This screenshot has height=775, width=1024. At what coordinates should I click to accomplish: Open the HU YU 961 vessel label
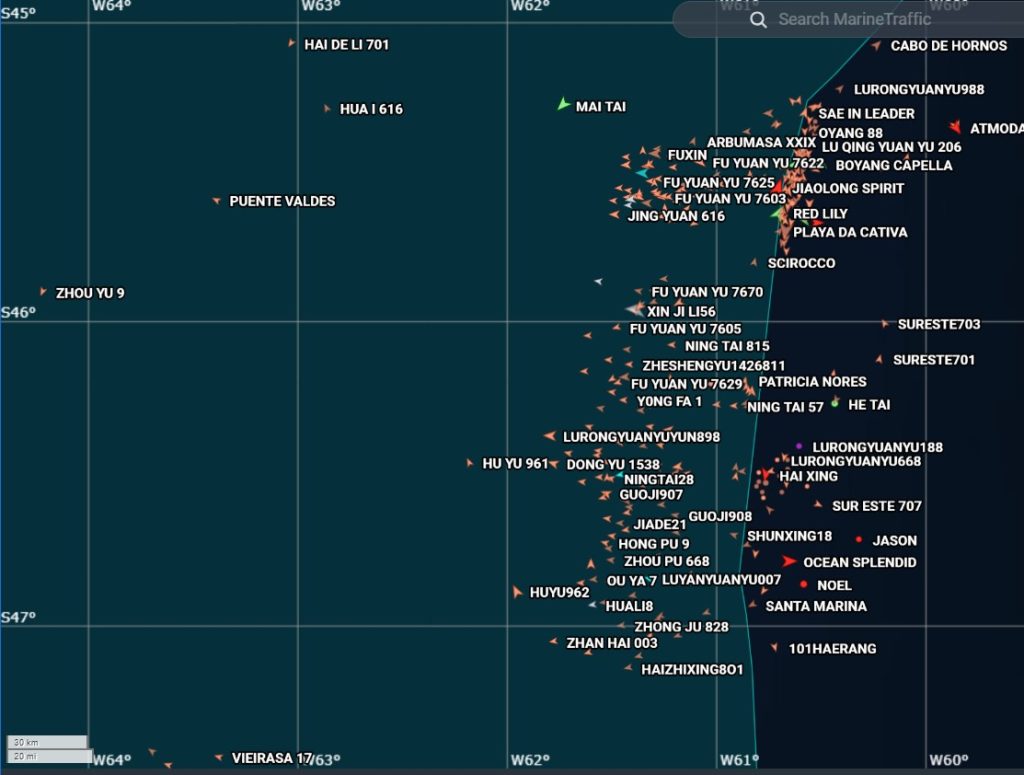(x=515, y=464)
